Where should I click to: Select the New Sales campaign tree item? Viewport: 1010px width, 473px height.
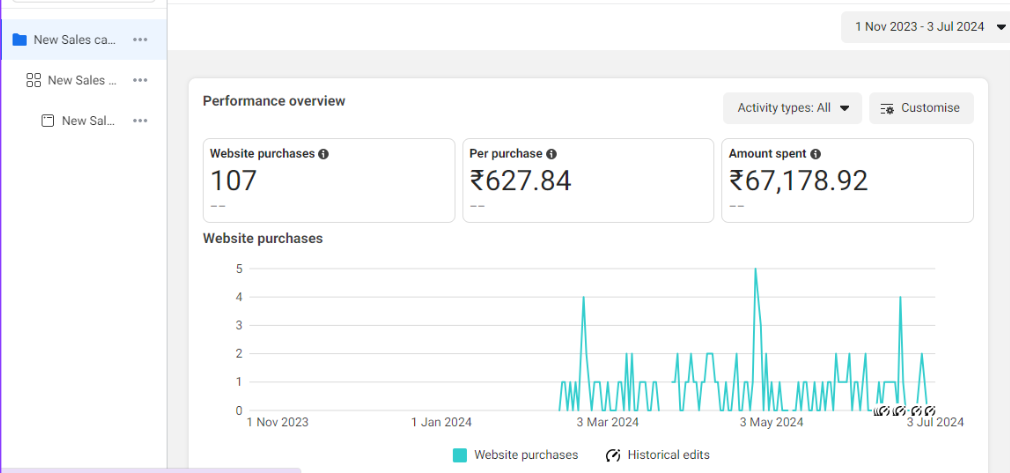tap(74, 40)
